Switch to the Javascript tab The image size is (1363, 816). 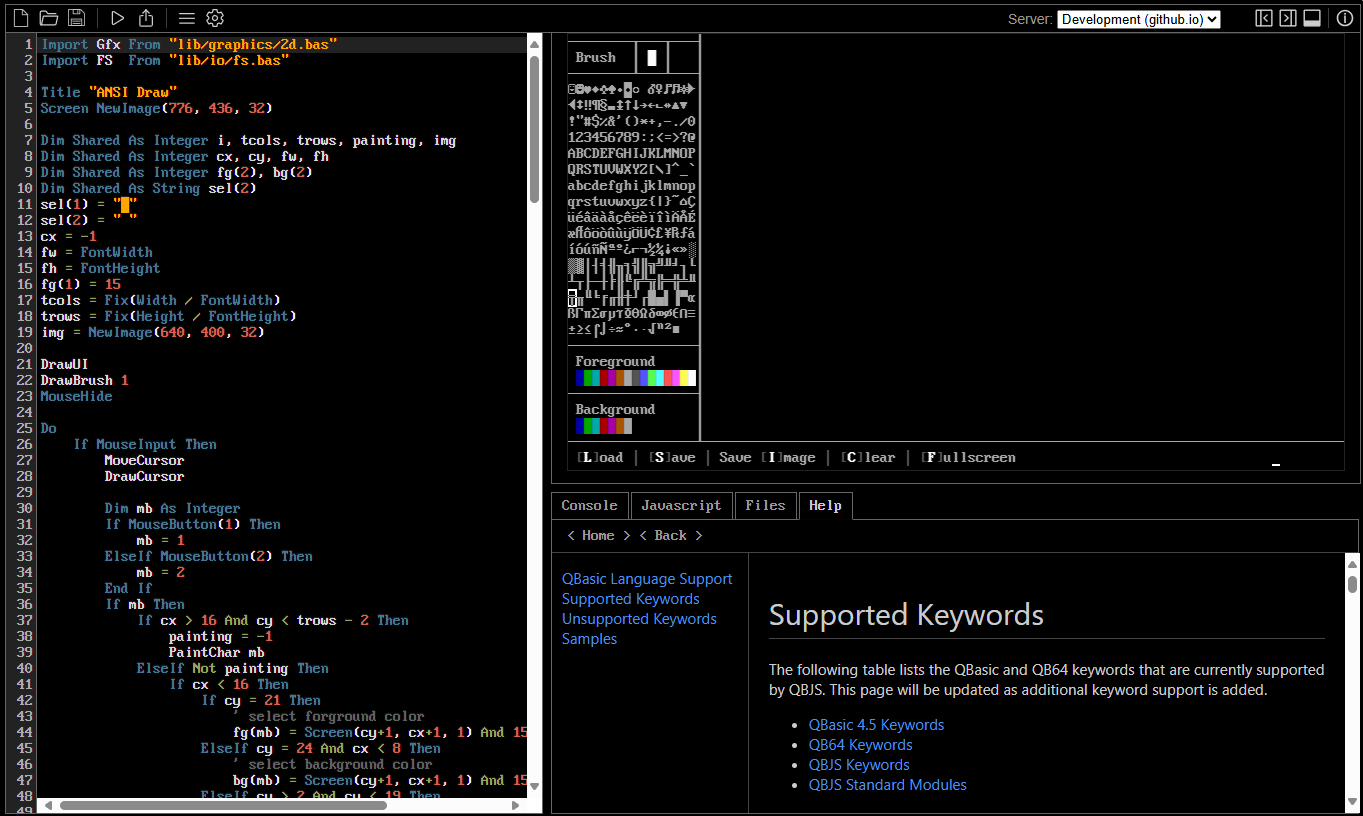click(x=681, y=506)
